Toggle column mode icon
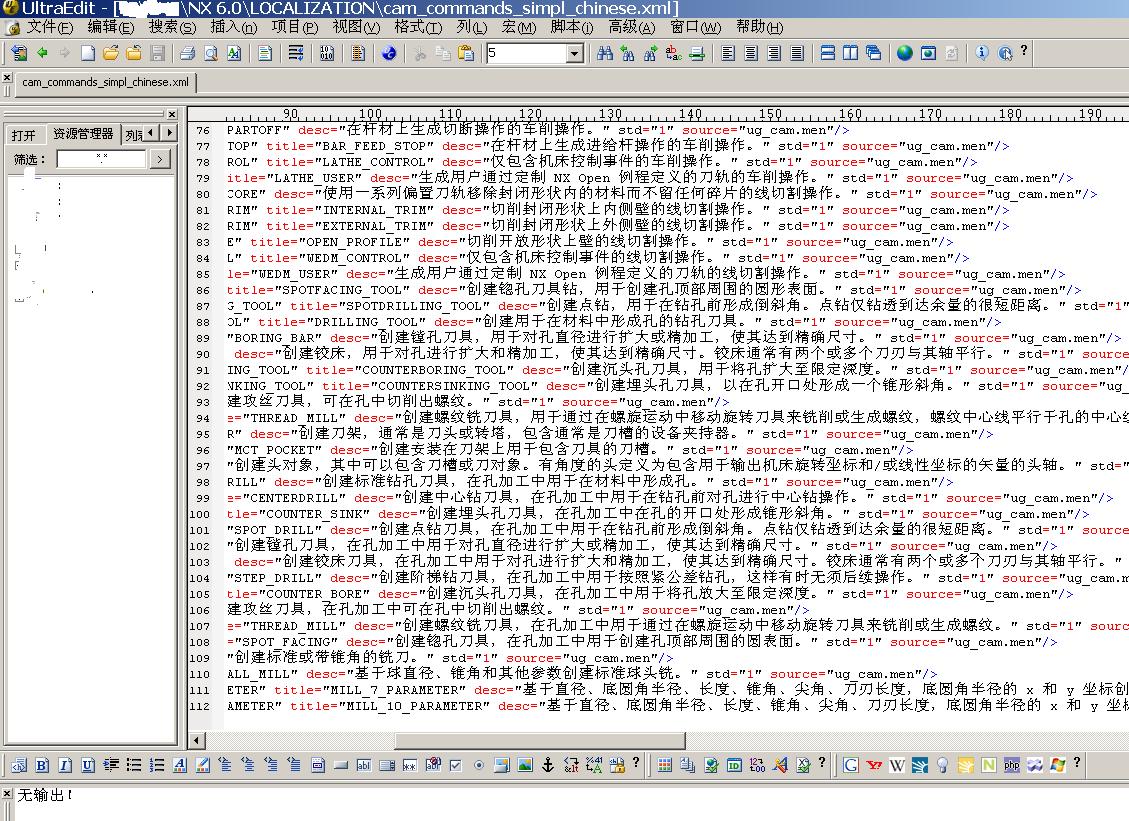This screenshot has width=1129, height=821. click(x=358, y=53)
